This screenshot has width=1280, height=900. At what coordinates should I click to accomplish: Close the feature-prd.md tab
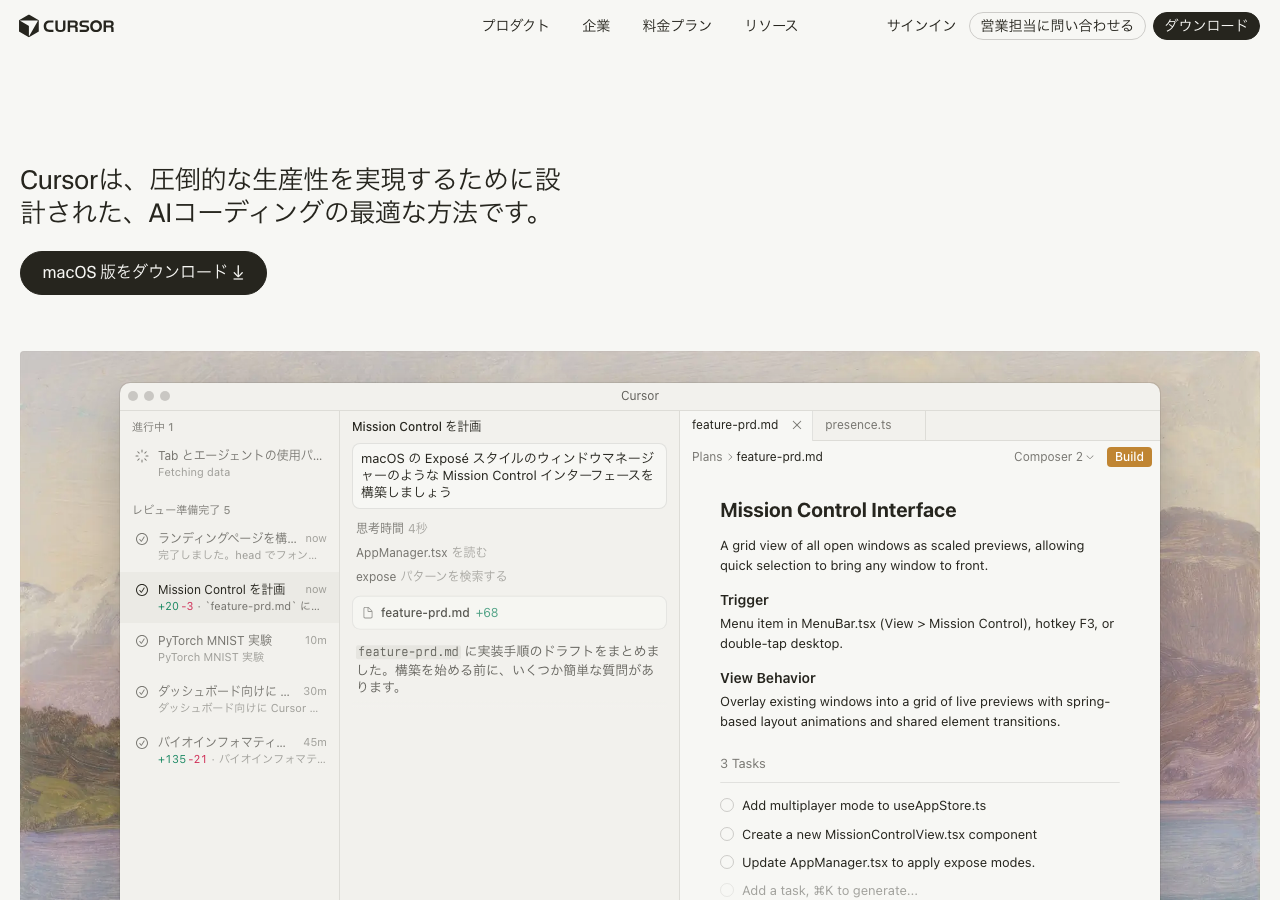pos(797,425)
